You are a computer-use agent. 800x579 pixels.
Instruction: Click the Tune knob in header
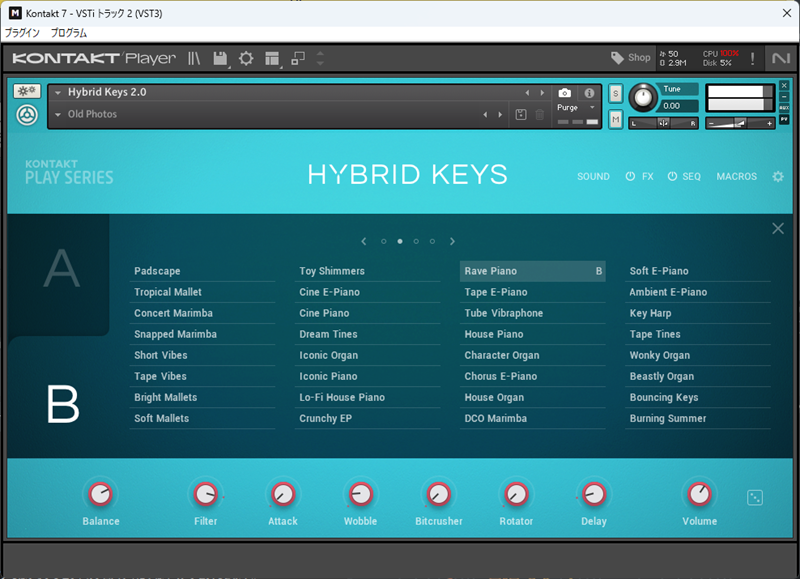pyautogui.click(x=643, y=97)
